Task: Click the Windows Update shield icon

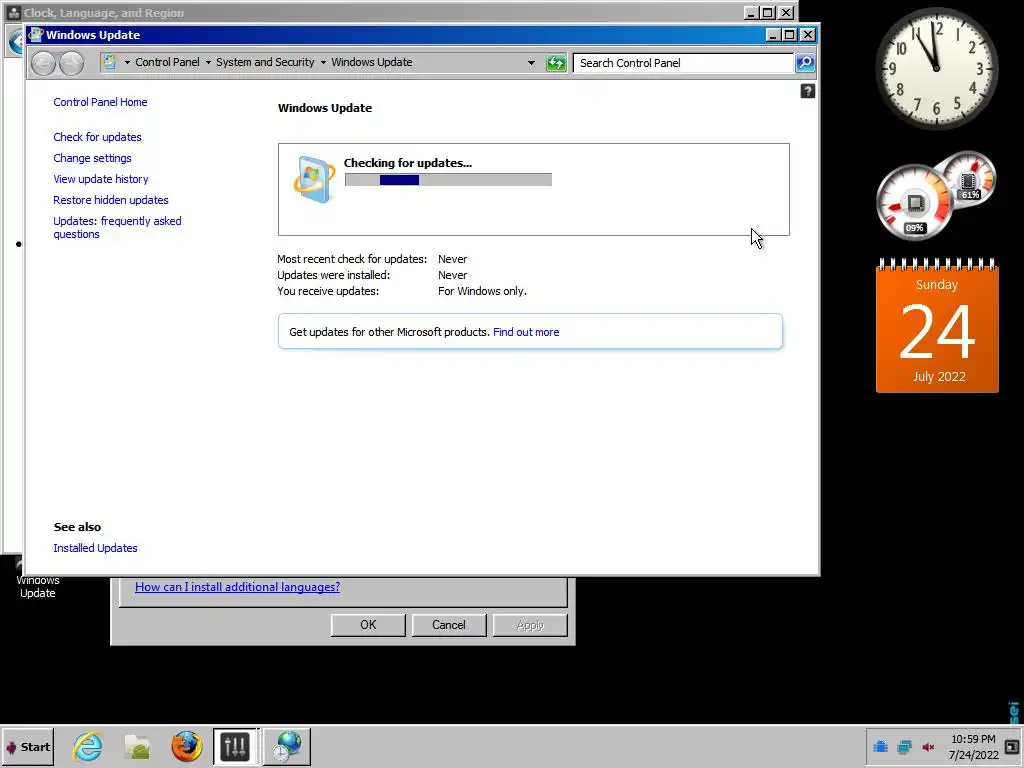Action: coord(314,179)
